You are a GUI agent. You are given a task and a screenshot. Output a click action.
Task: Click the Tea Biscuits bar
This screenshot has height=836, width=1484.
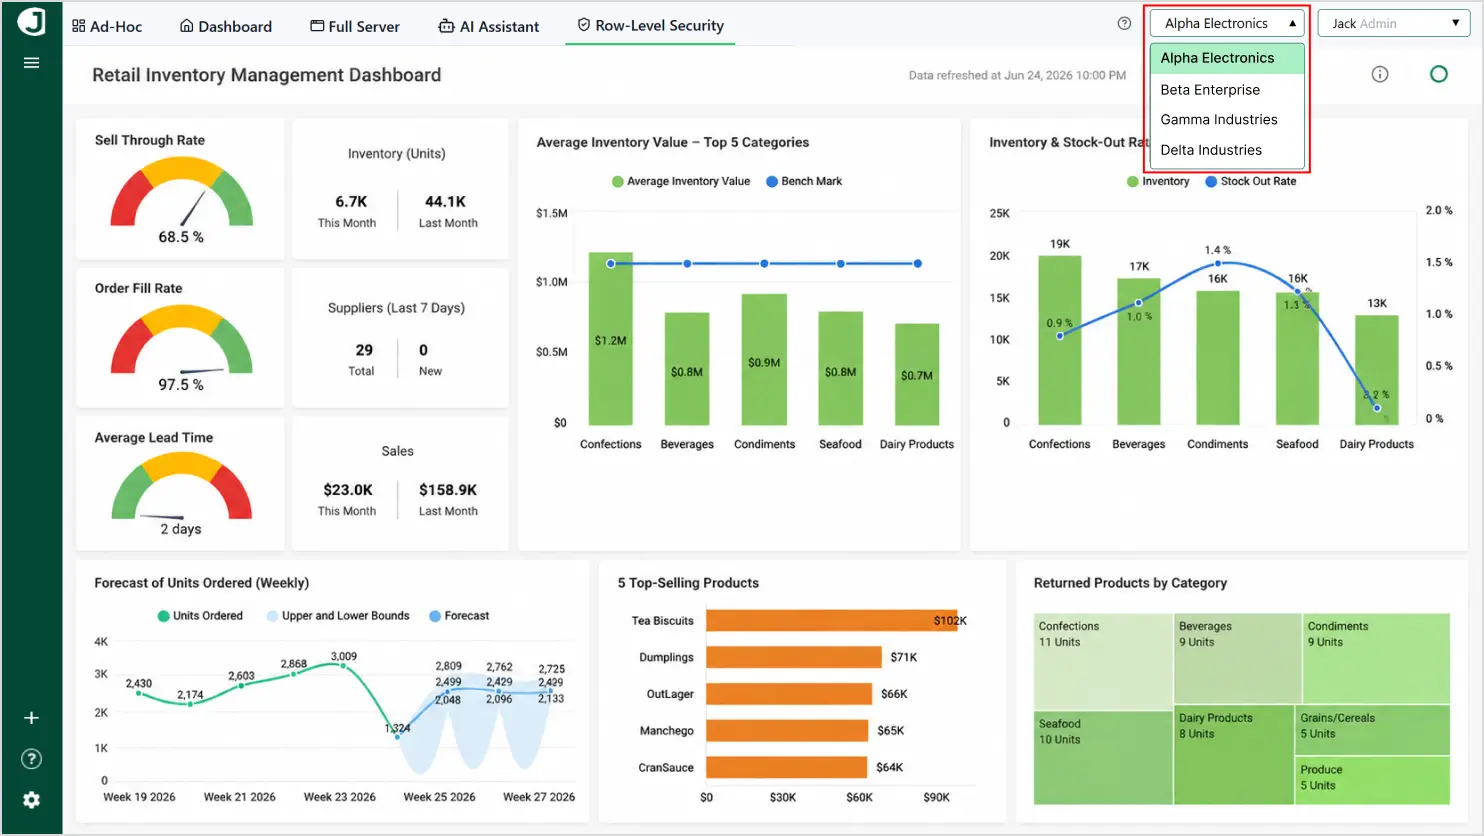[831, 620]
